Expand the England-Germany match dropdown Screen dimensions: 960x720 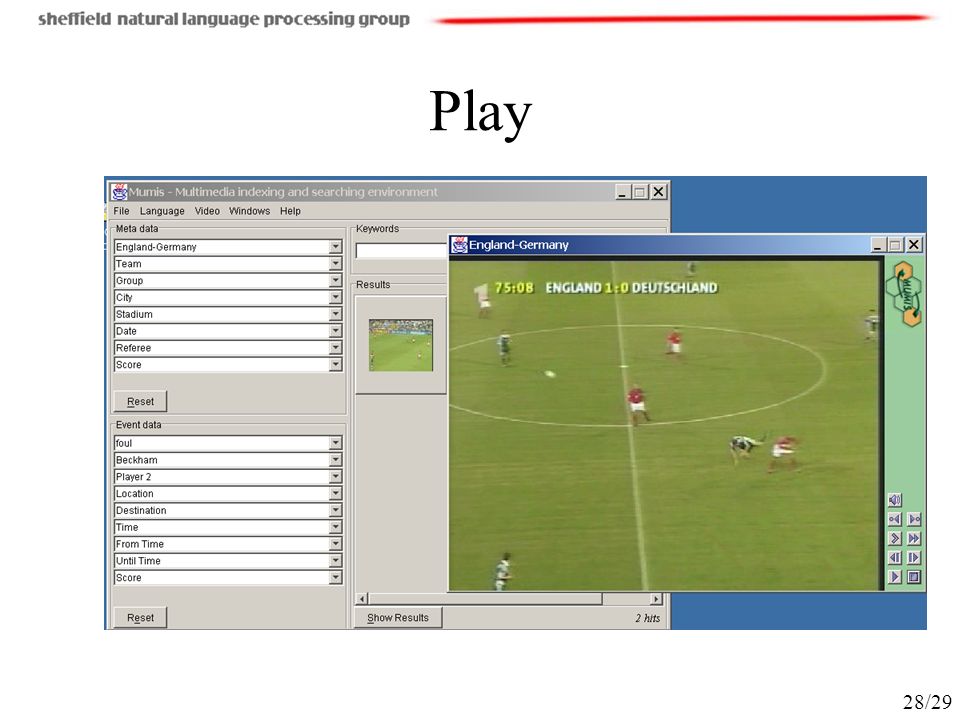pyautogui.click(x=335, y=247)
